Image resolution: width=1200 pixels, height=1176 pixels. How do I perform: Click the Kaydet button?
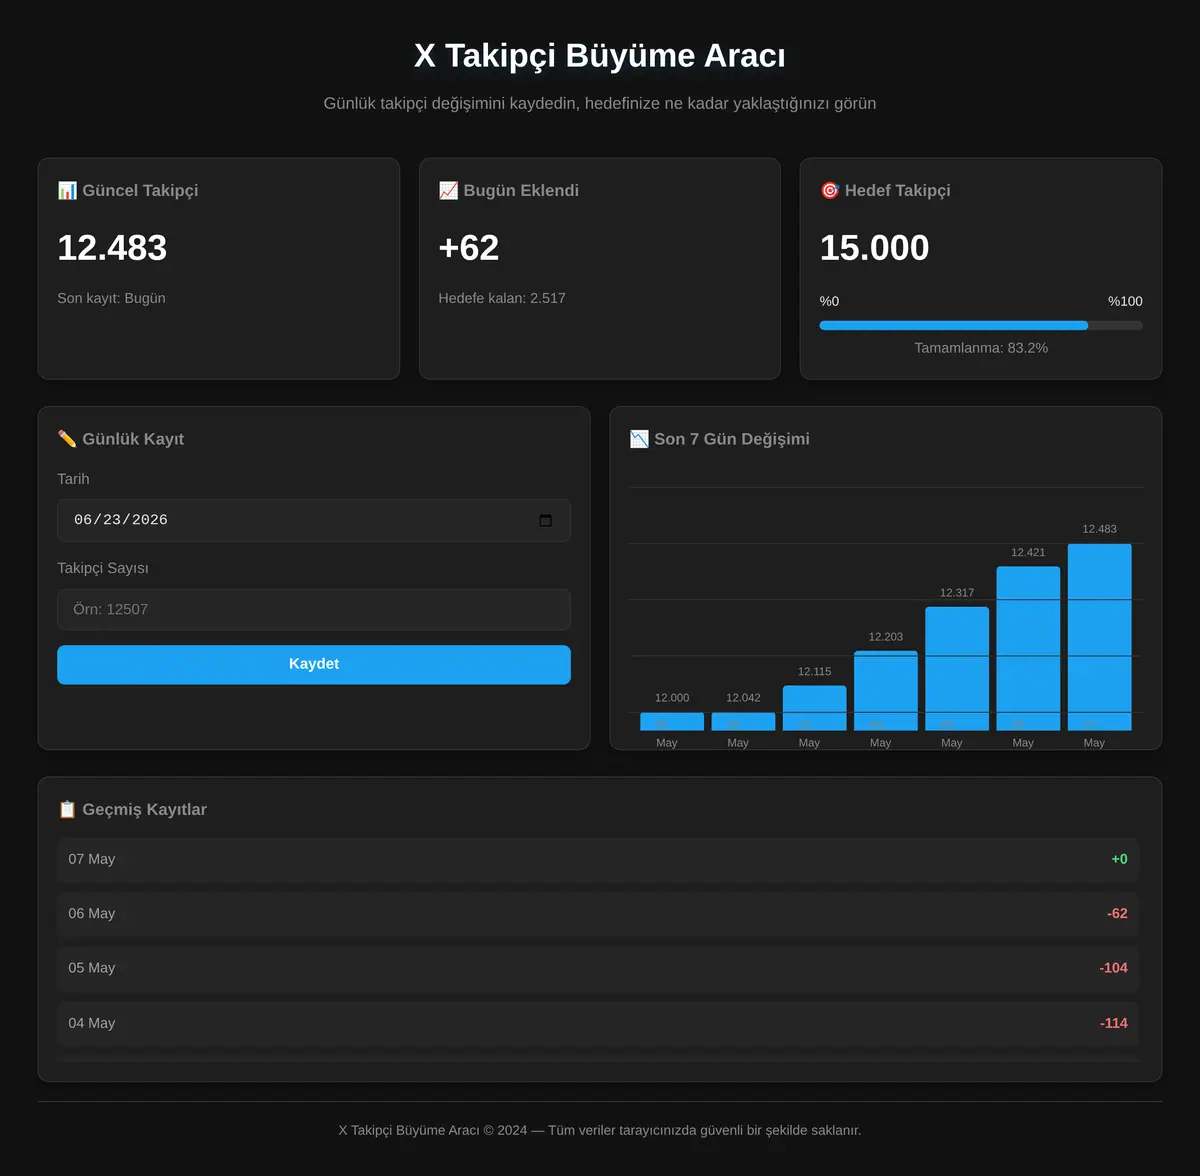[314, 664]
